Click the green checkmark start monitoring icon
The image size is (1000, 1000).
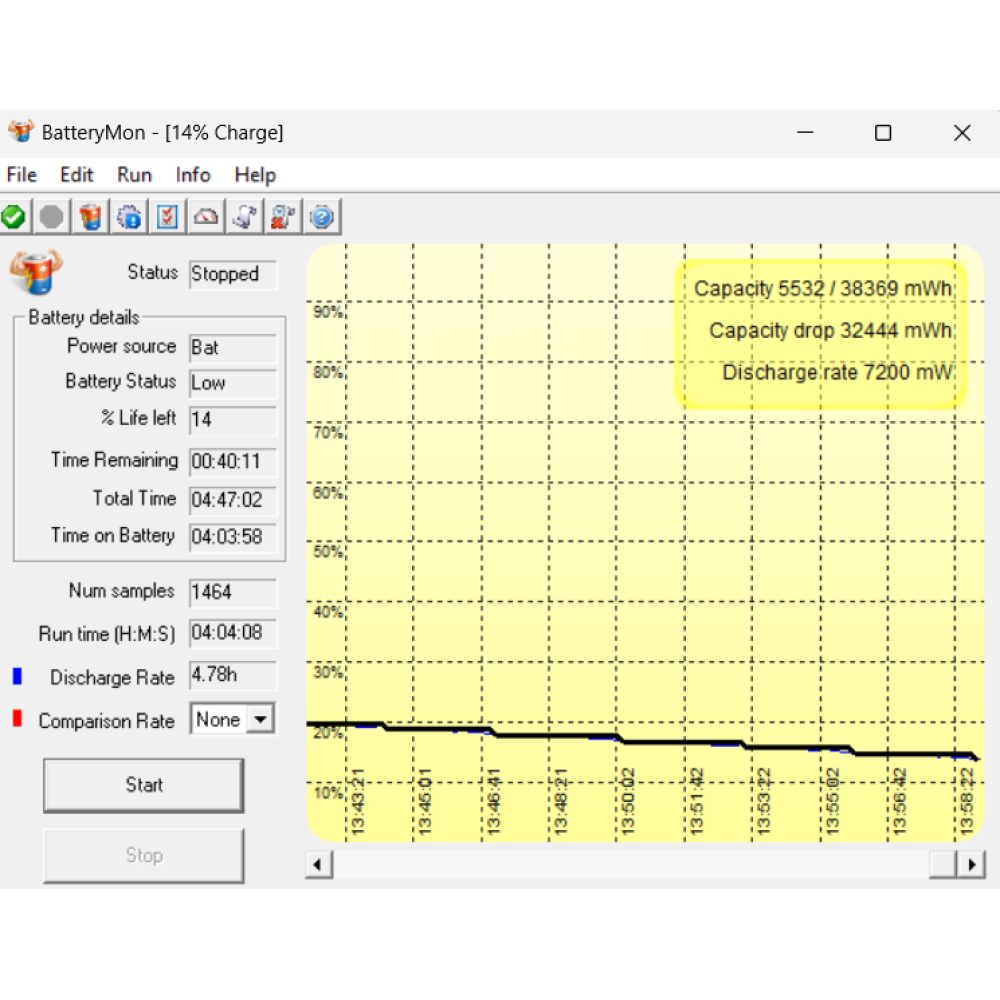(x=14, y=216)
